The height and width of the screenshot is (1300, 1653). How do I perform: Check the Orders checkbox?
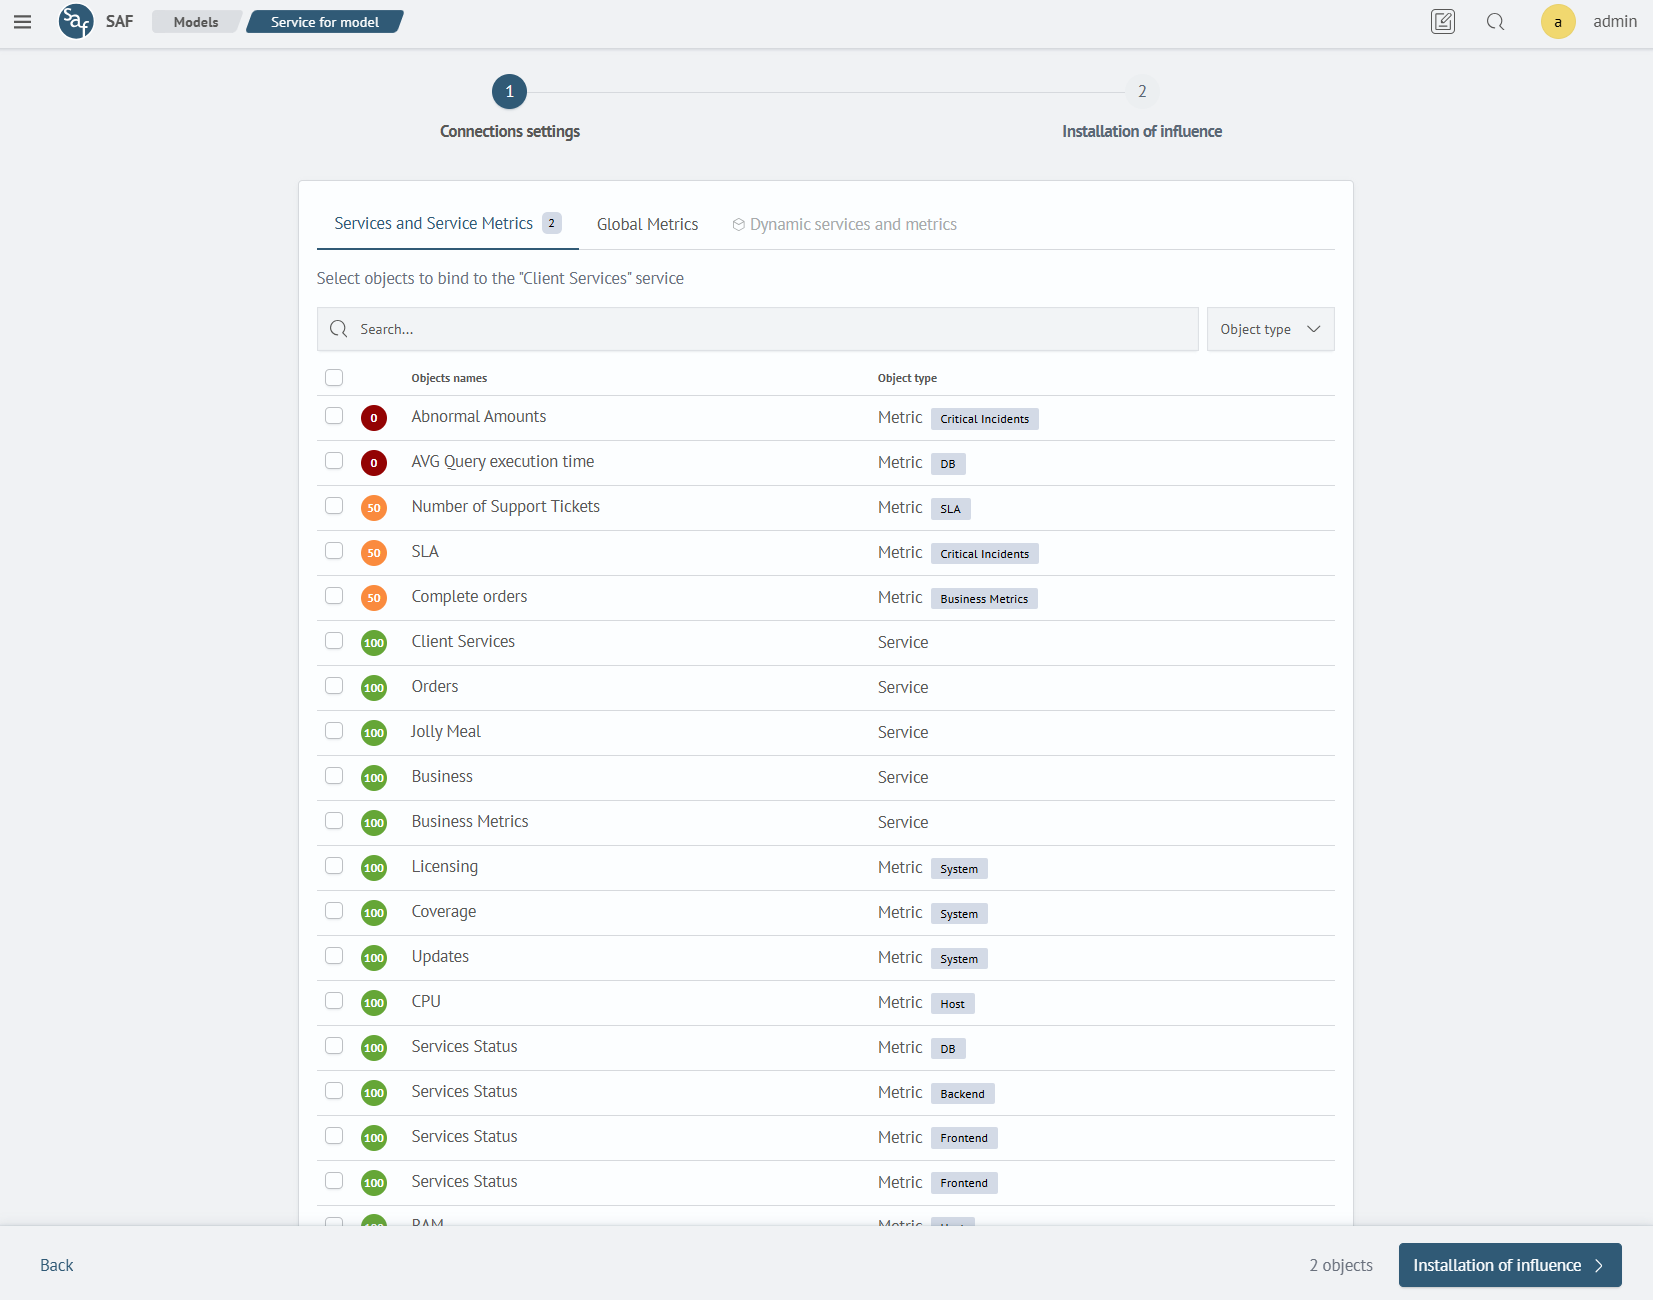[334, 686]
